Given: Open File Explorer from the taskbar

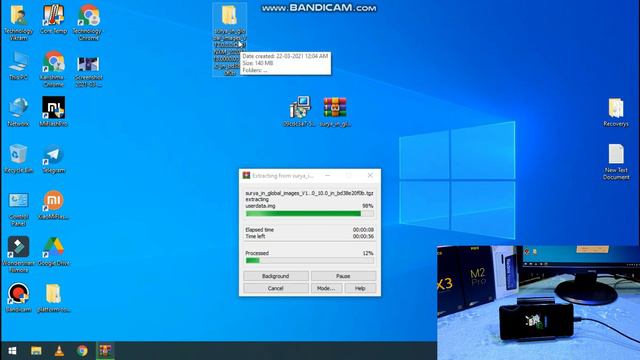Looking at the screenshot, I should [x=36, y=351].
